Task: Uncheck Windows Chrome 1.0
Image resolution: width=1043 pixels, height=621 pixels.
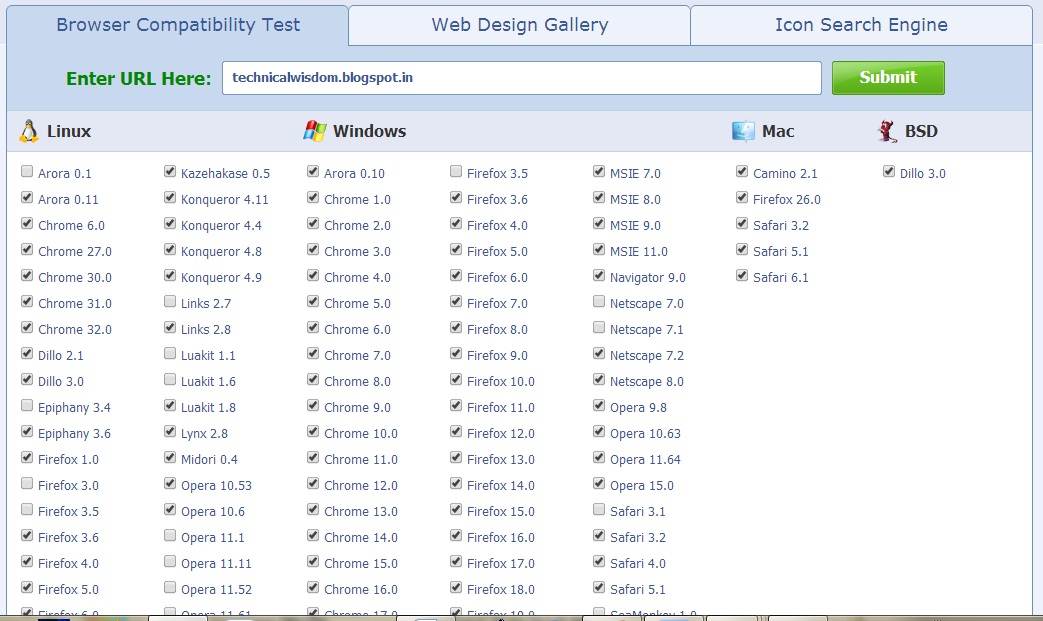Action: pyautogui.click(x=313, y=197)
